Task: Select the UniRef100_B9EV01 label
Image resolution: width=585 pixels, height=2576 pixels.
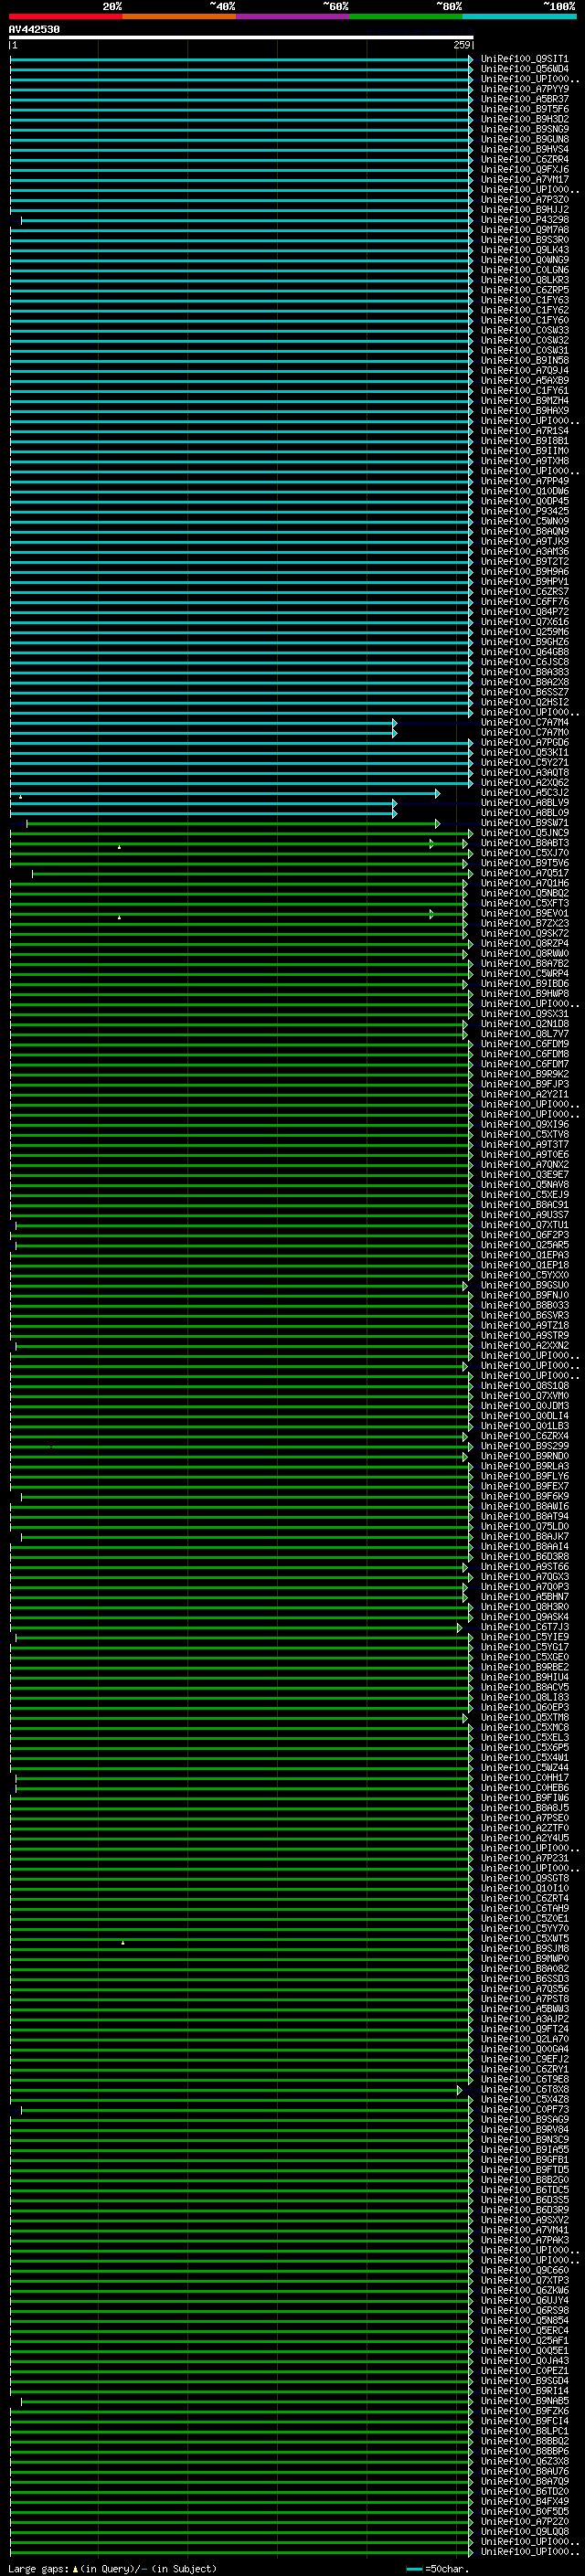Action: coord(525,913)
